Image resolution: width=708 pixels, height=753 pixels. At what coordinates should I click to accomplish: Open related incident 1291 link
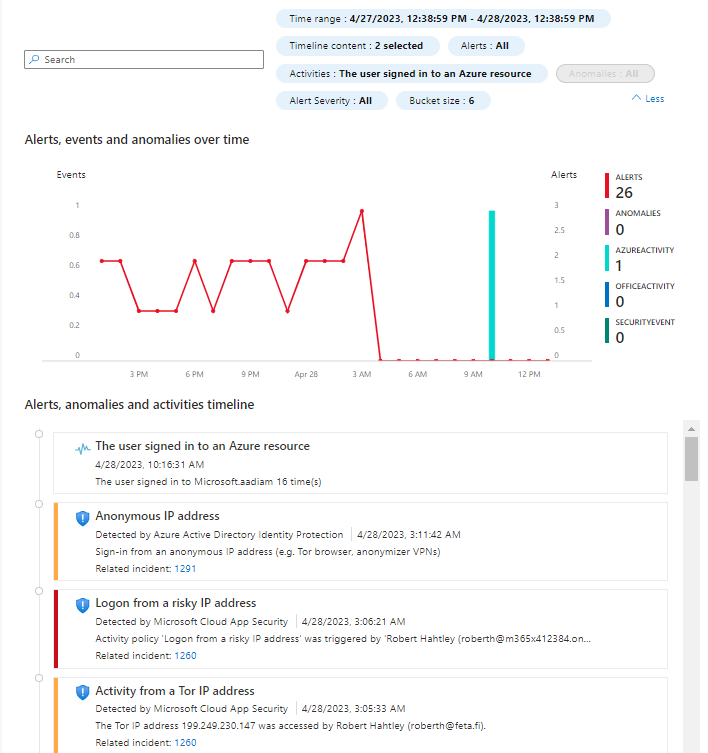coord(185,568)
